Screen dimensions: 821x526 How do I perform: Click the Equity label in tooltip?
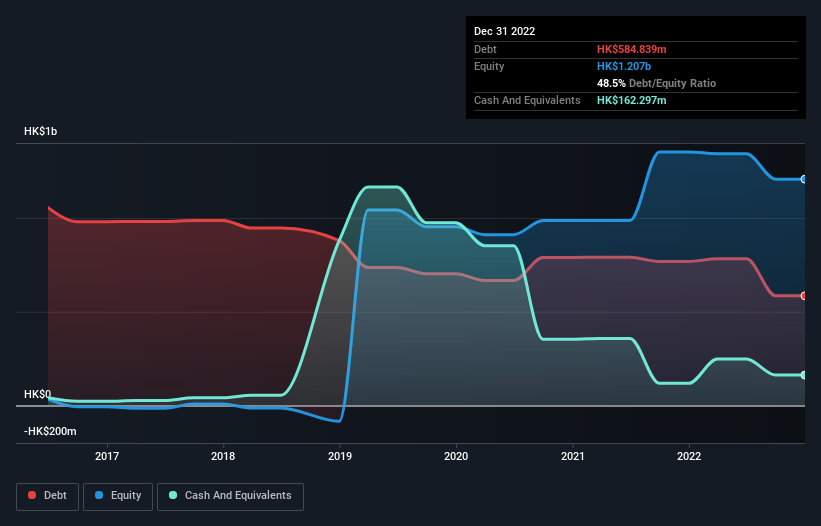pos(489,66)
